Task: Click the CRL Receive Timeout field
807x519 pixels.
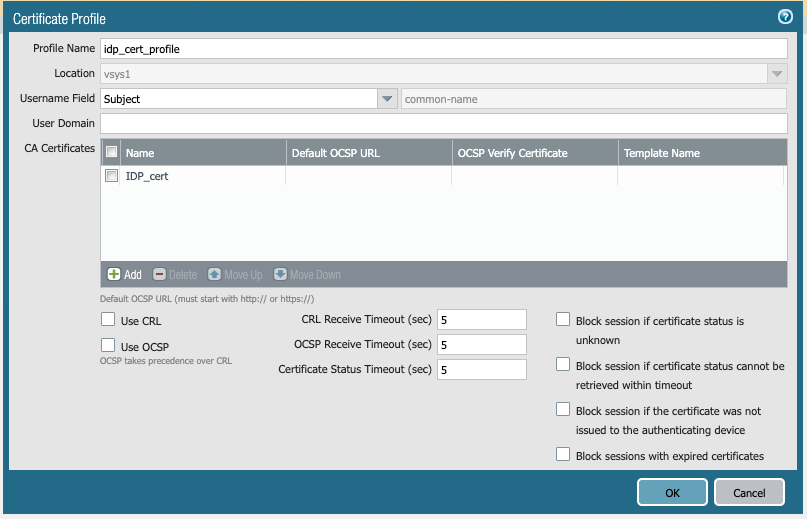Action: click(x=481, y=320)
